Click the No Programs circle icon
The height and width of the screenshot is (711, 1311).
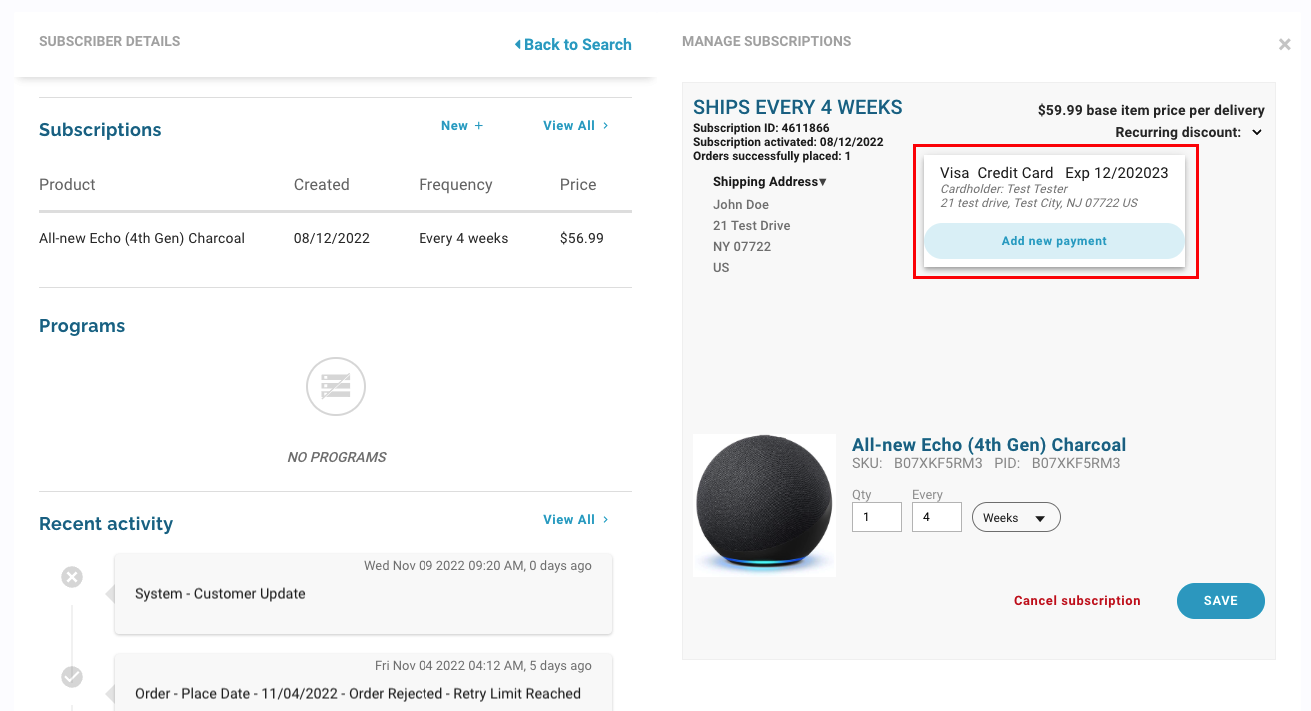[x=336, y=386]
